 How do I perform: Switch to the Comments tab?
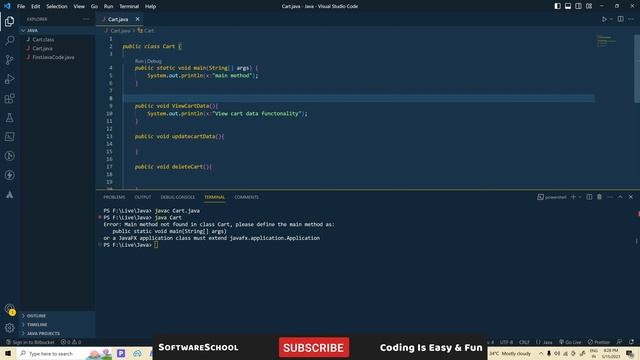pos(246,197)
